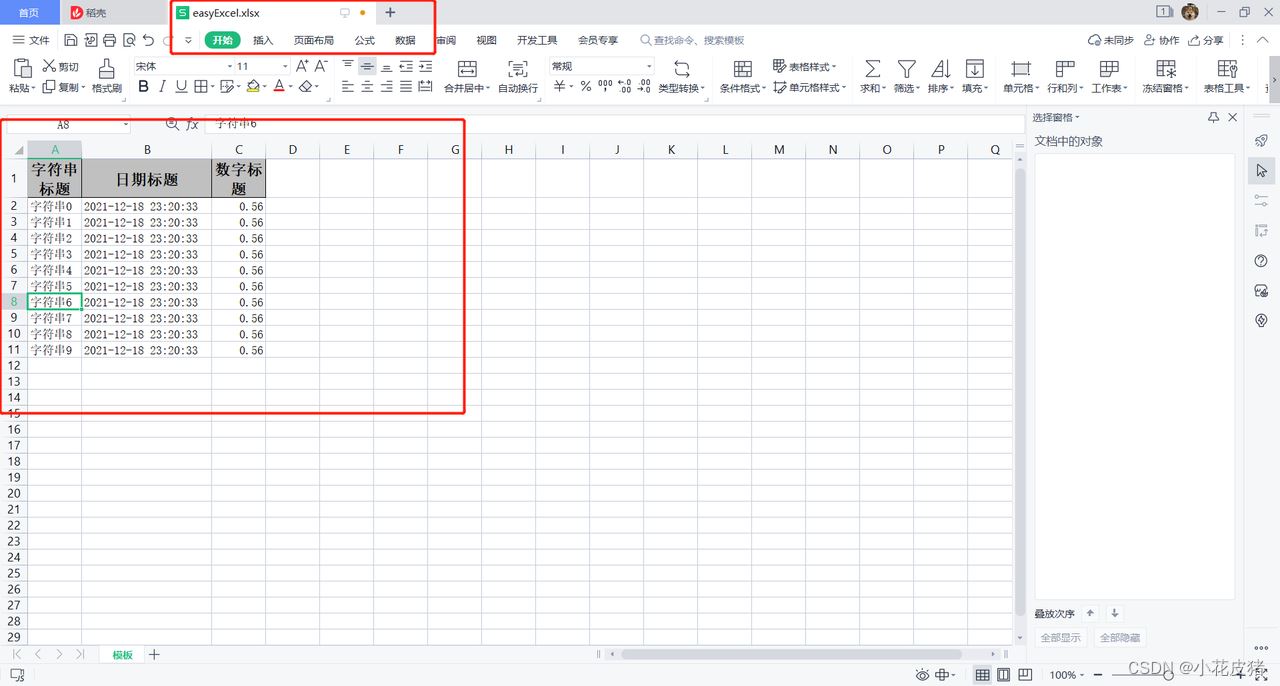Click the Print icon in quick toolbar
Image resolution: width=1280 pixels, height=686 pixels.
point(109,40)
